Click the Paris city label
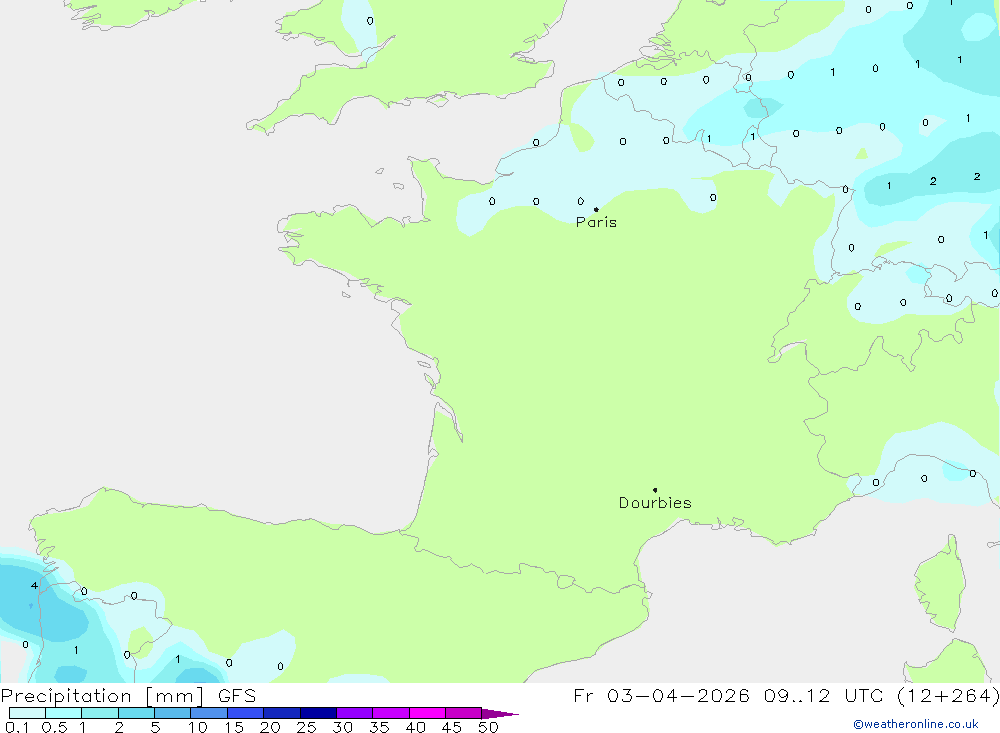This screenshot has width=1000, height=733. (x=596, y=222)
